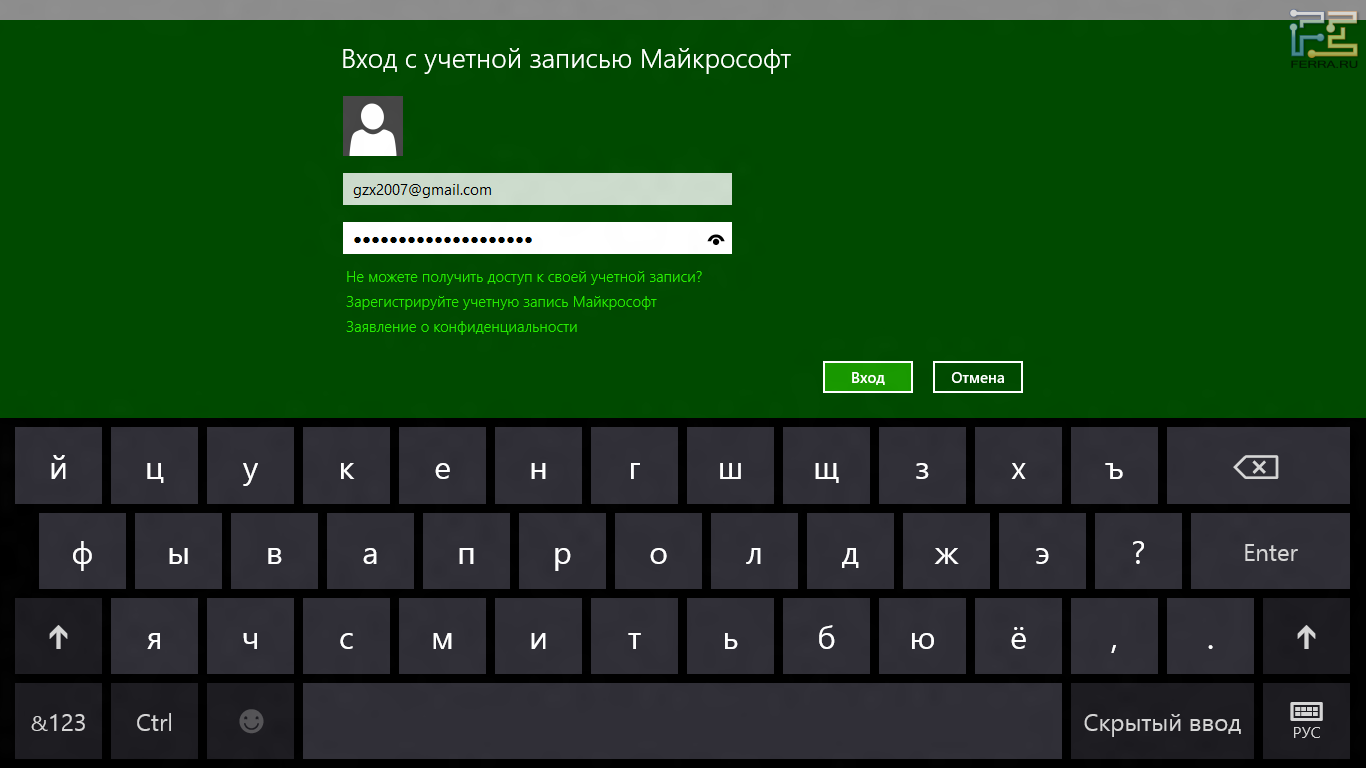Screen dimensions: 1366x768
Task: Tap the ё key
Action: point(1018,637)
